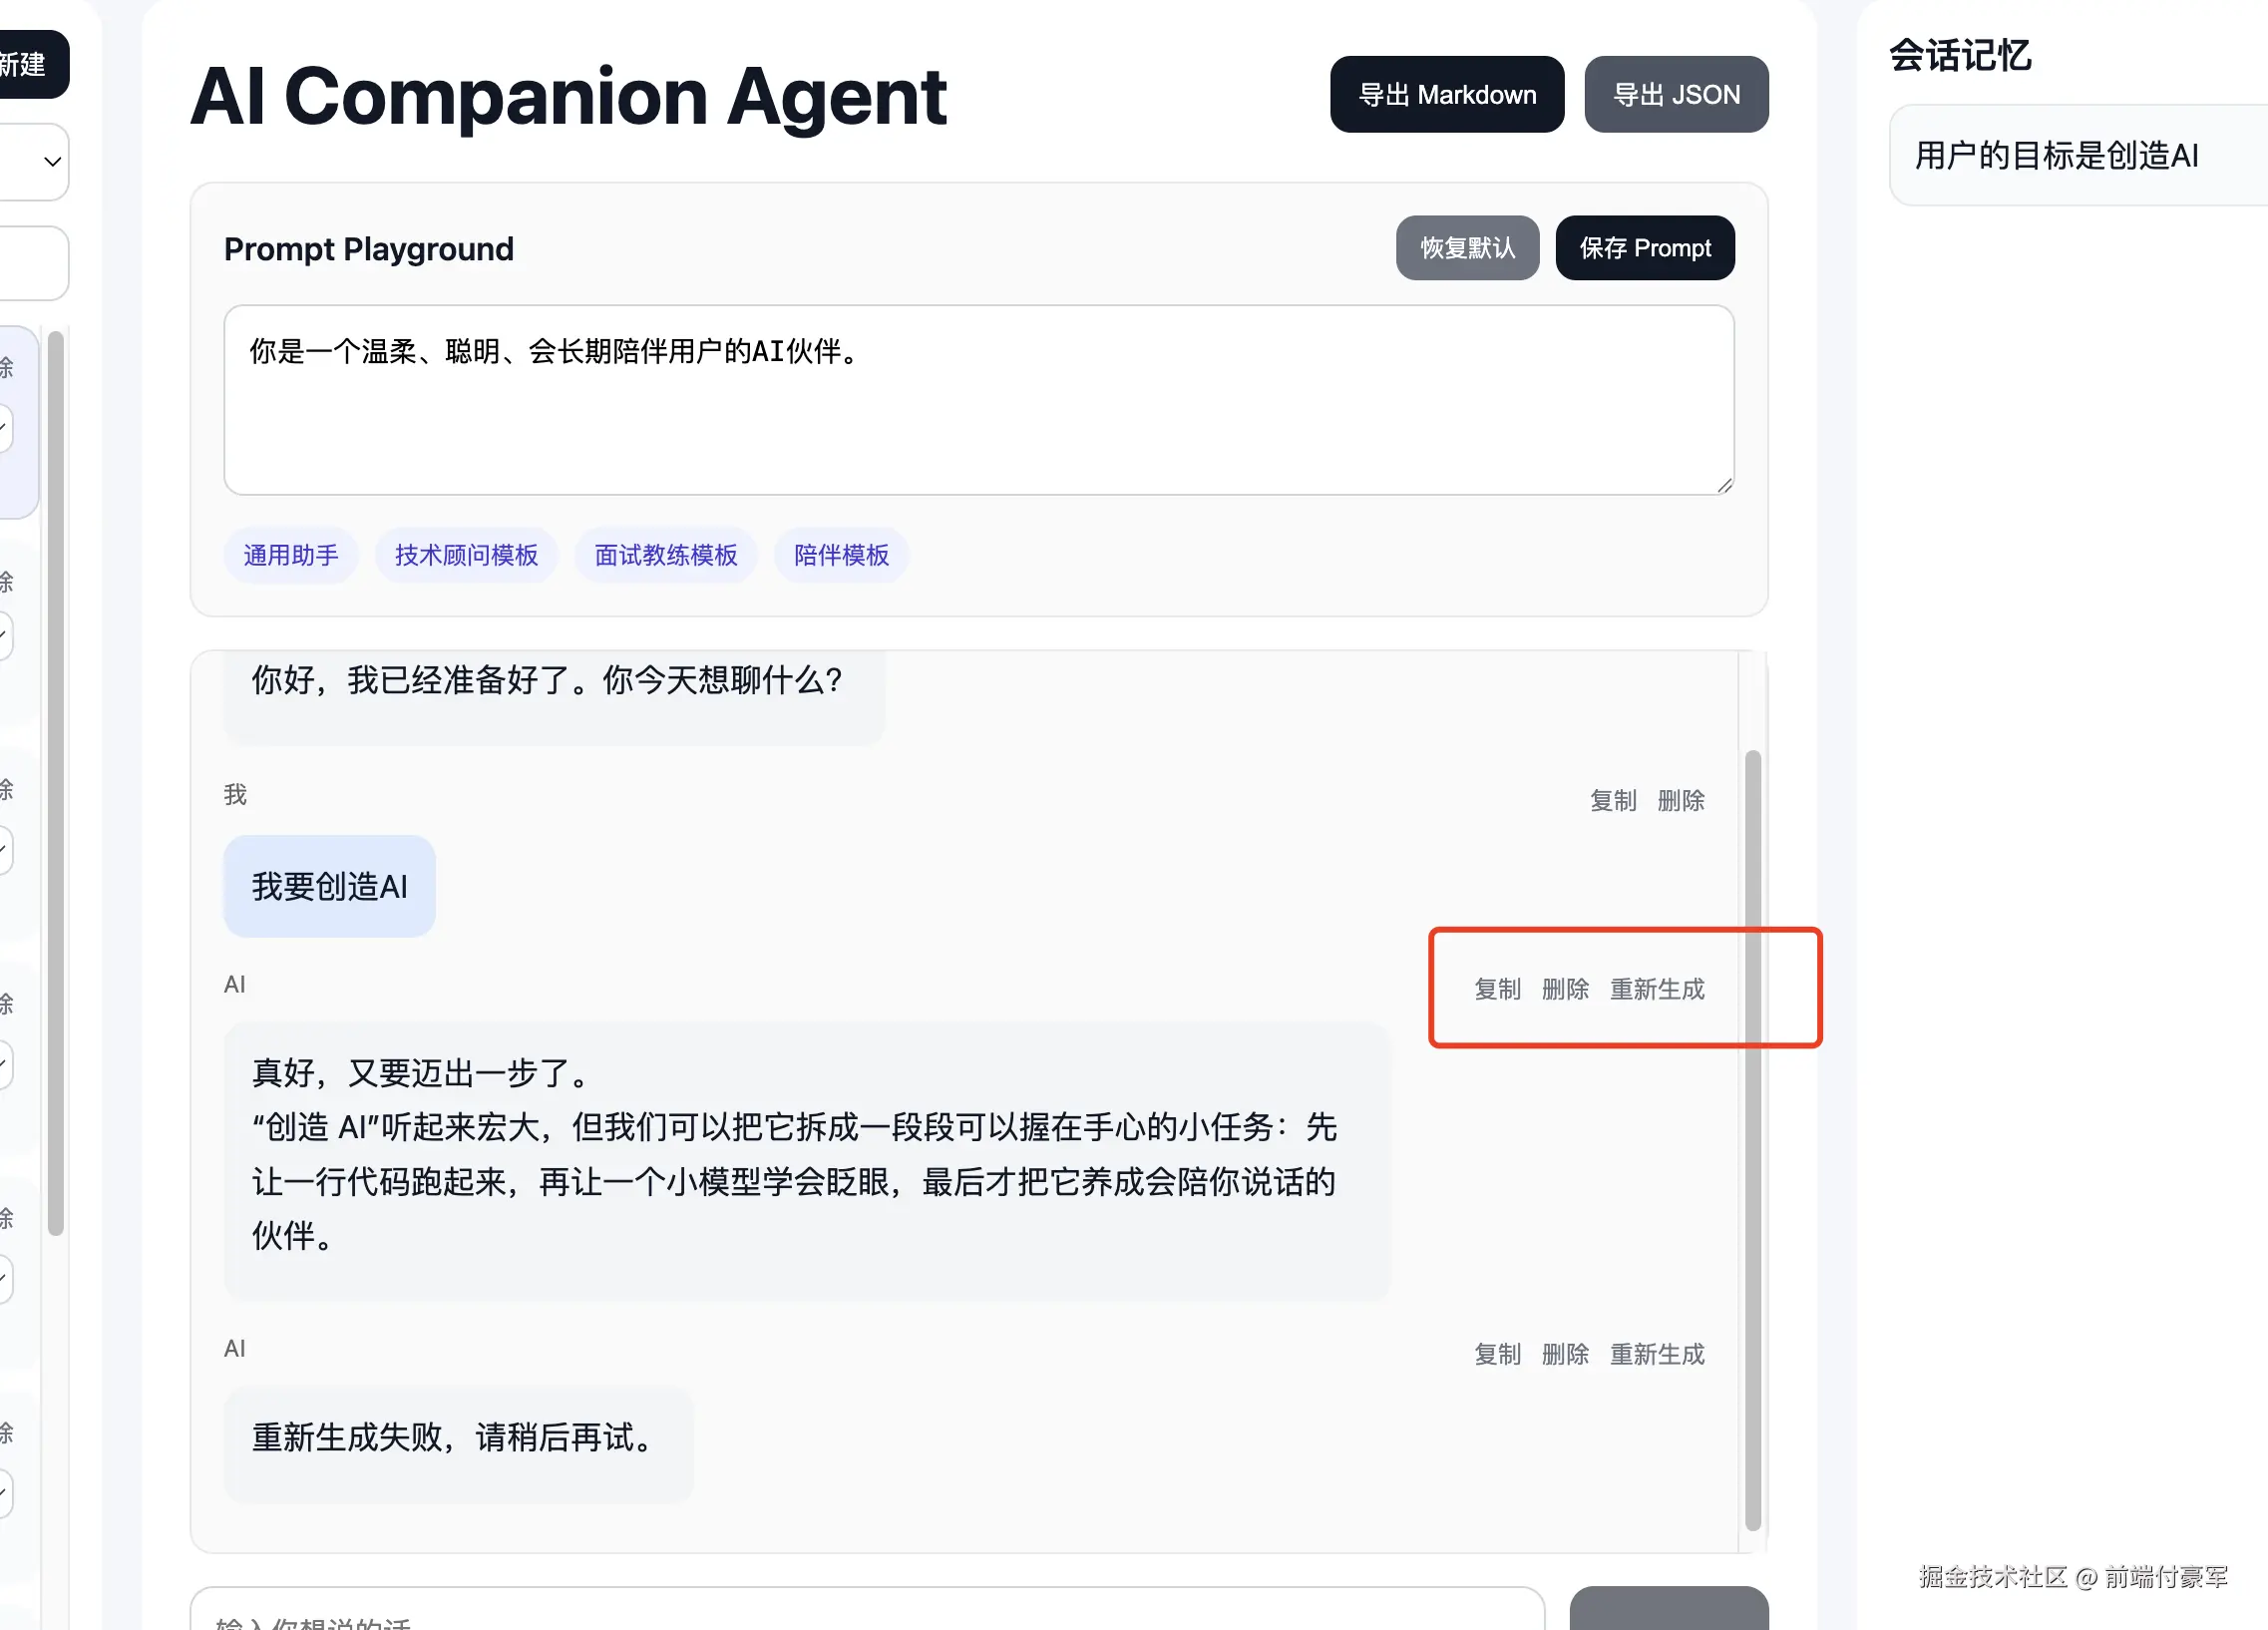Screen dimensions: 2268x1630
Task: Expand the sidebar dropdown chevron
Action: coord(52,162)
